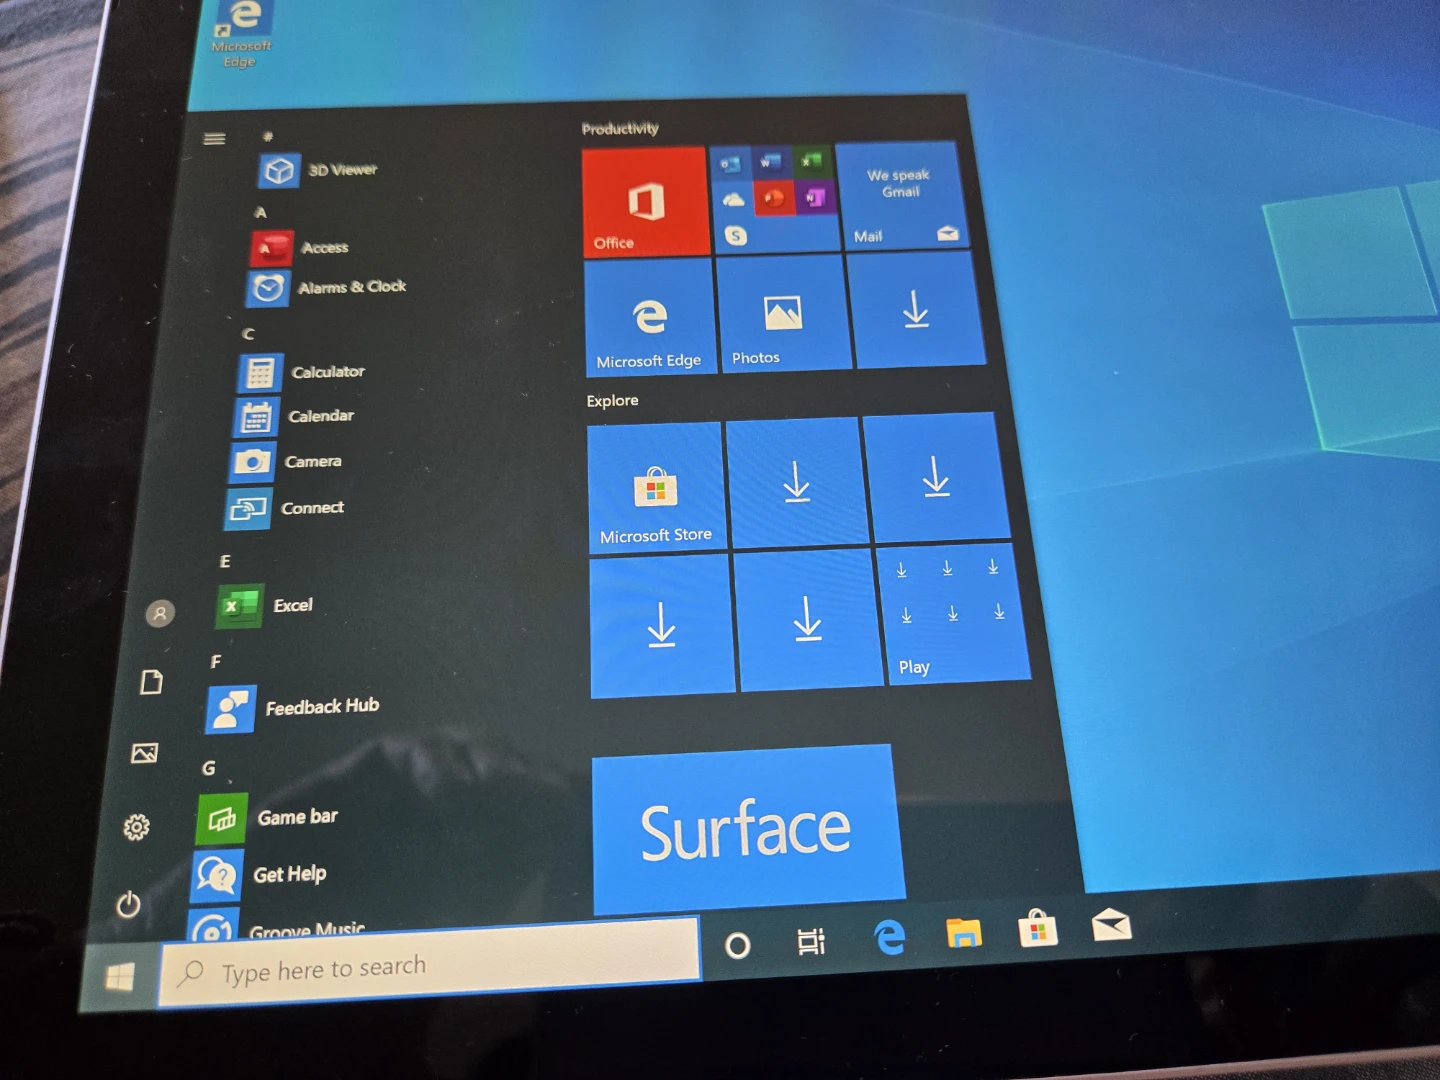Open Mail from the taskbar
The image size is (1440, 1080).
[1111, 925]
